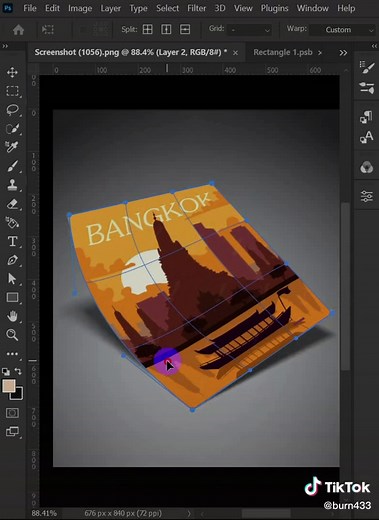The image size is (379, 520).
Task: Click the Home button in options bar
Action: click(x=18, y=30)
